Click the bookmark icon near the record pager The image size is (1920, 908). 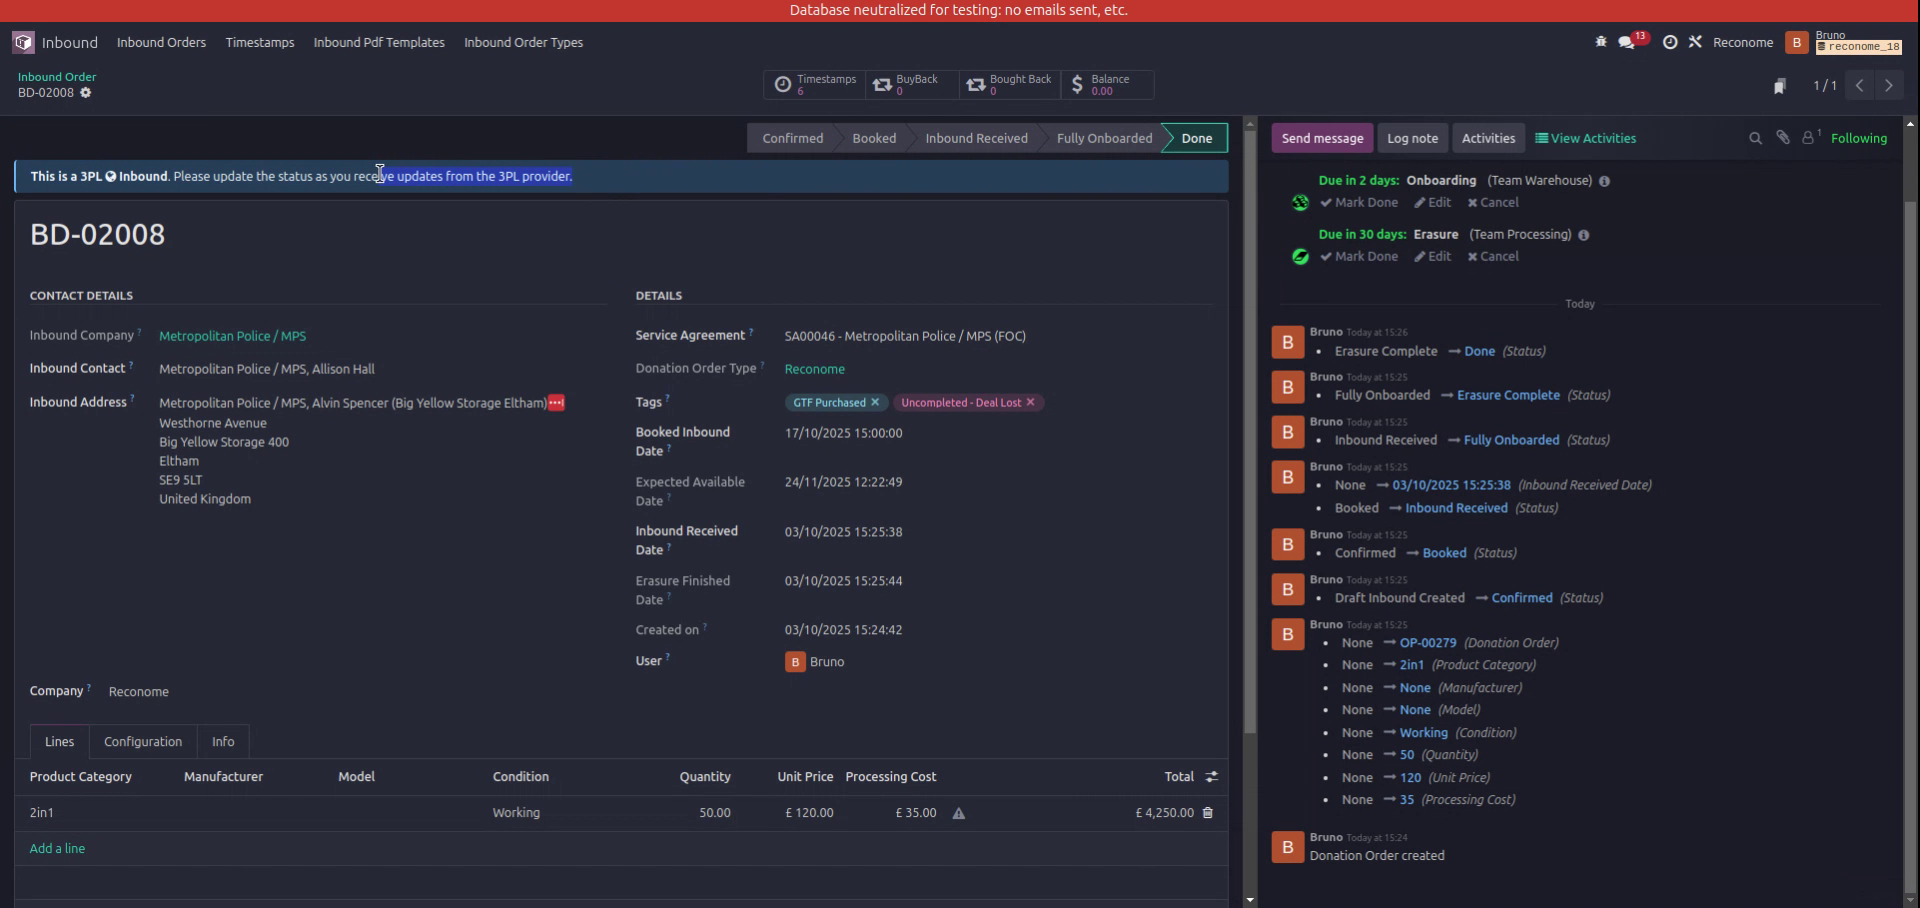1780,86
